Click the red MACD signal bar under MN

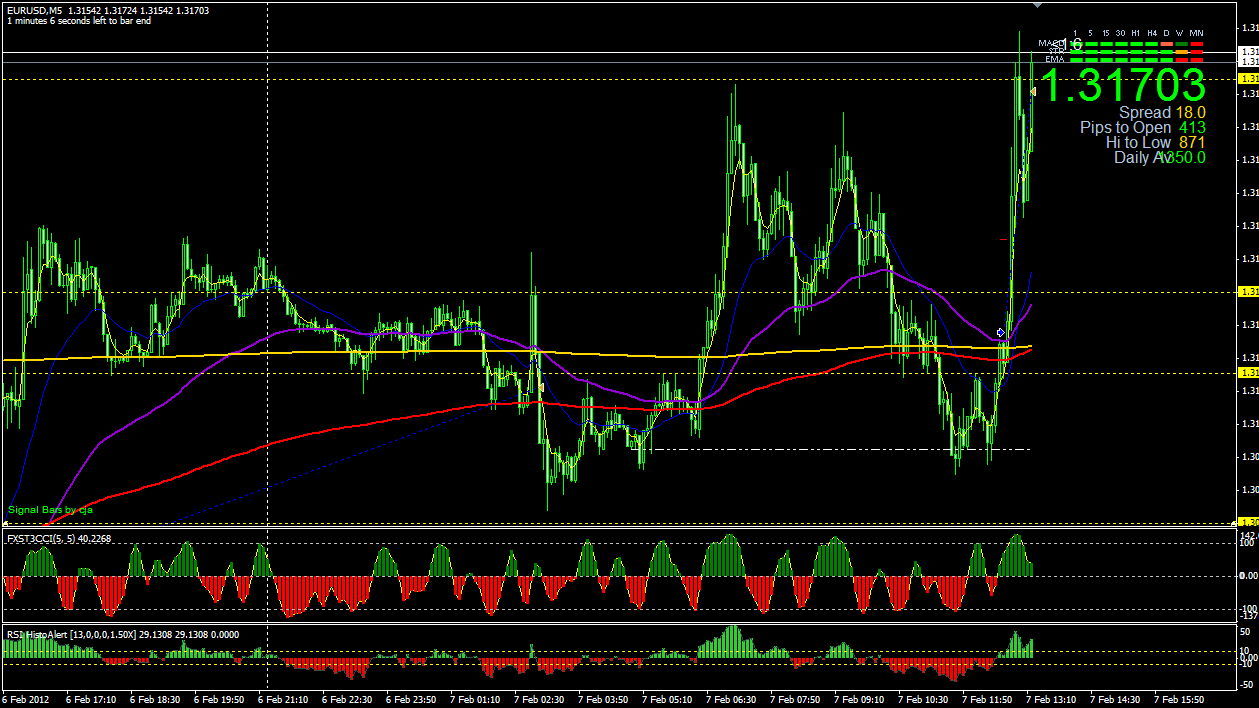point(1196,44)
